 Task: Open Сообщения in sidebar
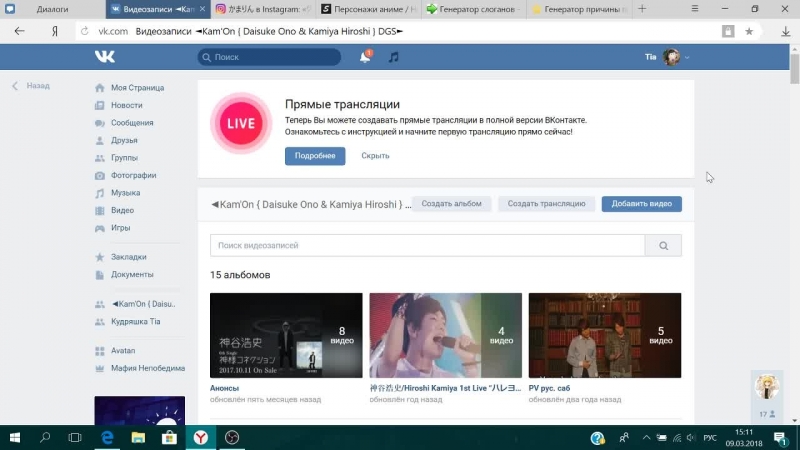tap(132, 122)
